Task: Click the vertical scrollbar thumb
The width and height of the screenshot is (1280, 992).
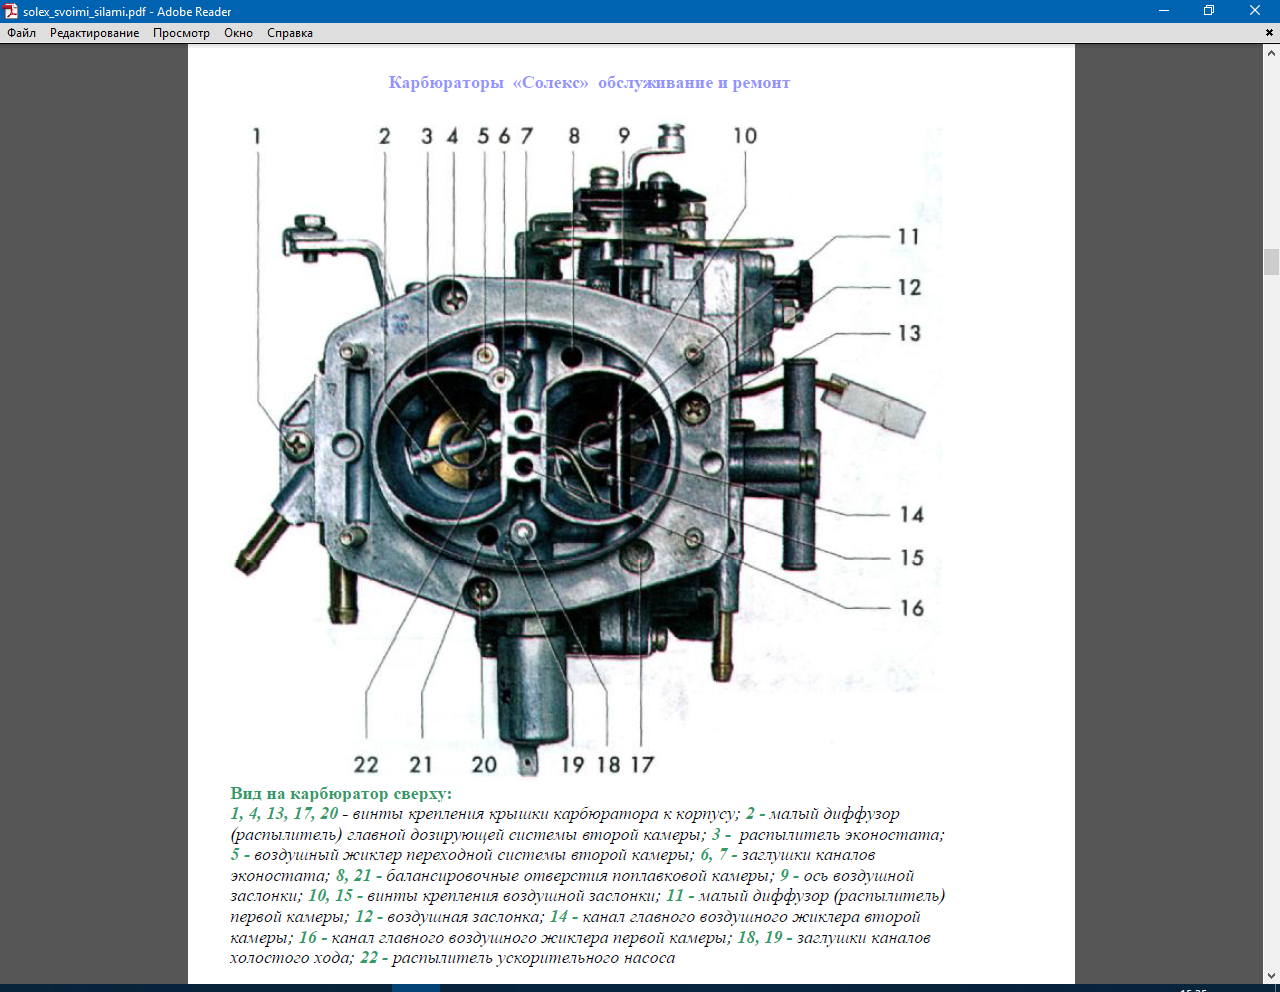Action: pyautogui.click(x=1271, y=262)
